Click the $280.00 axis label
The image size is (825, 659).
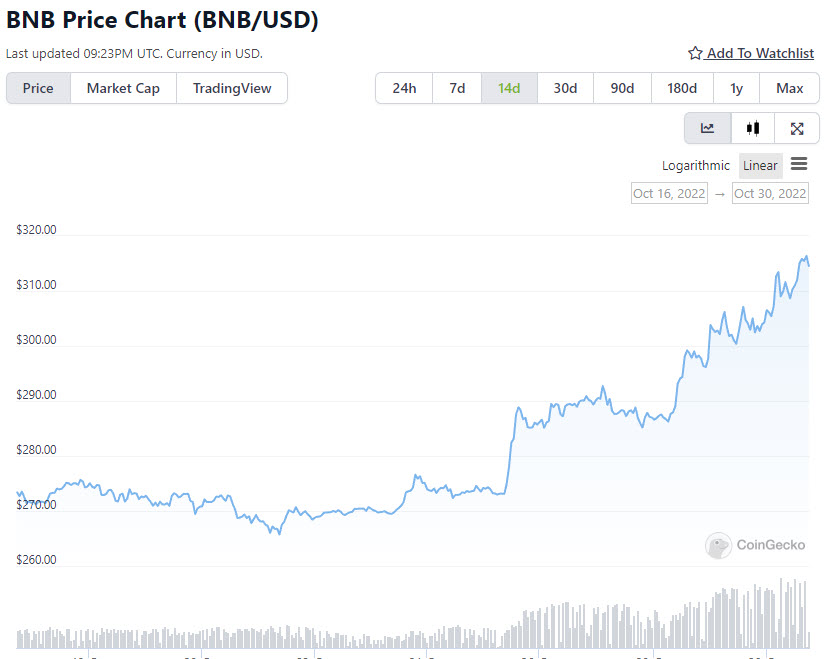click(x=36, y=450)
